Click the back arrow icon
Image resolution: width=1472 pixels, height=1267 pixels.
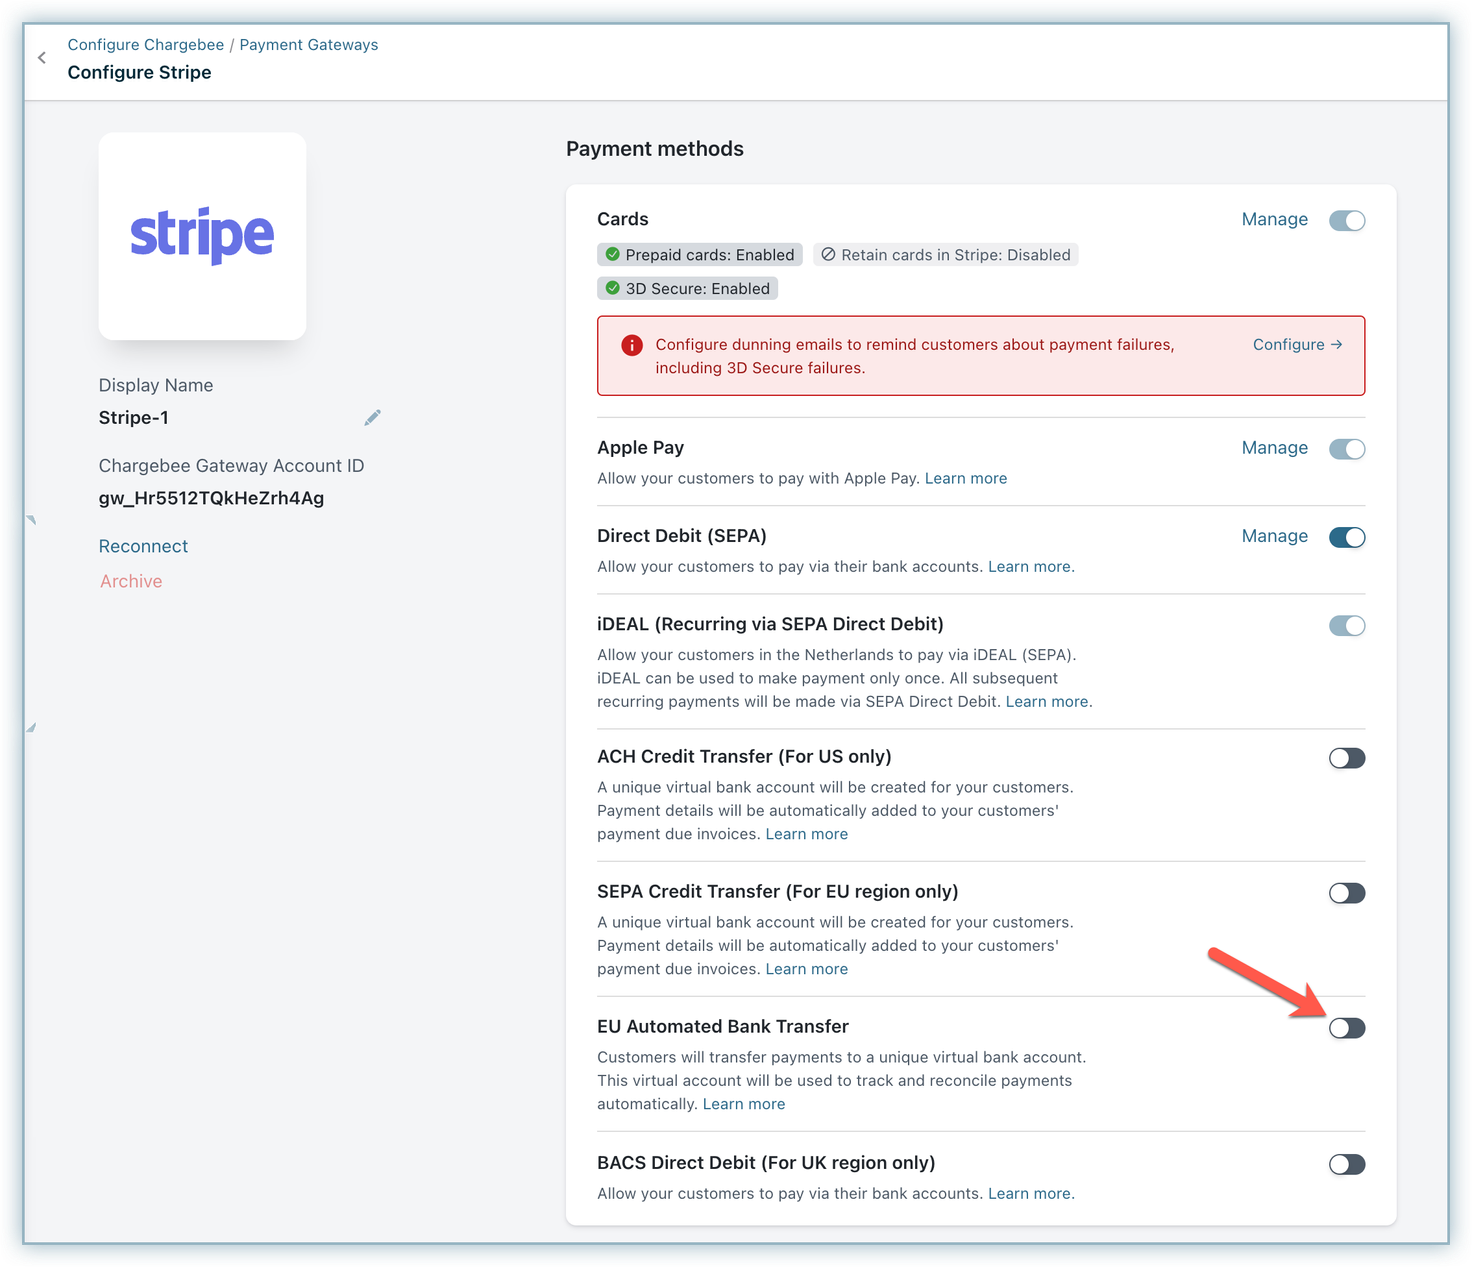click(x=42, y=58)
